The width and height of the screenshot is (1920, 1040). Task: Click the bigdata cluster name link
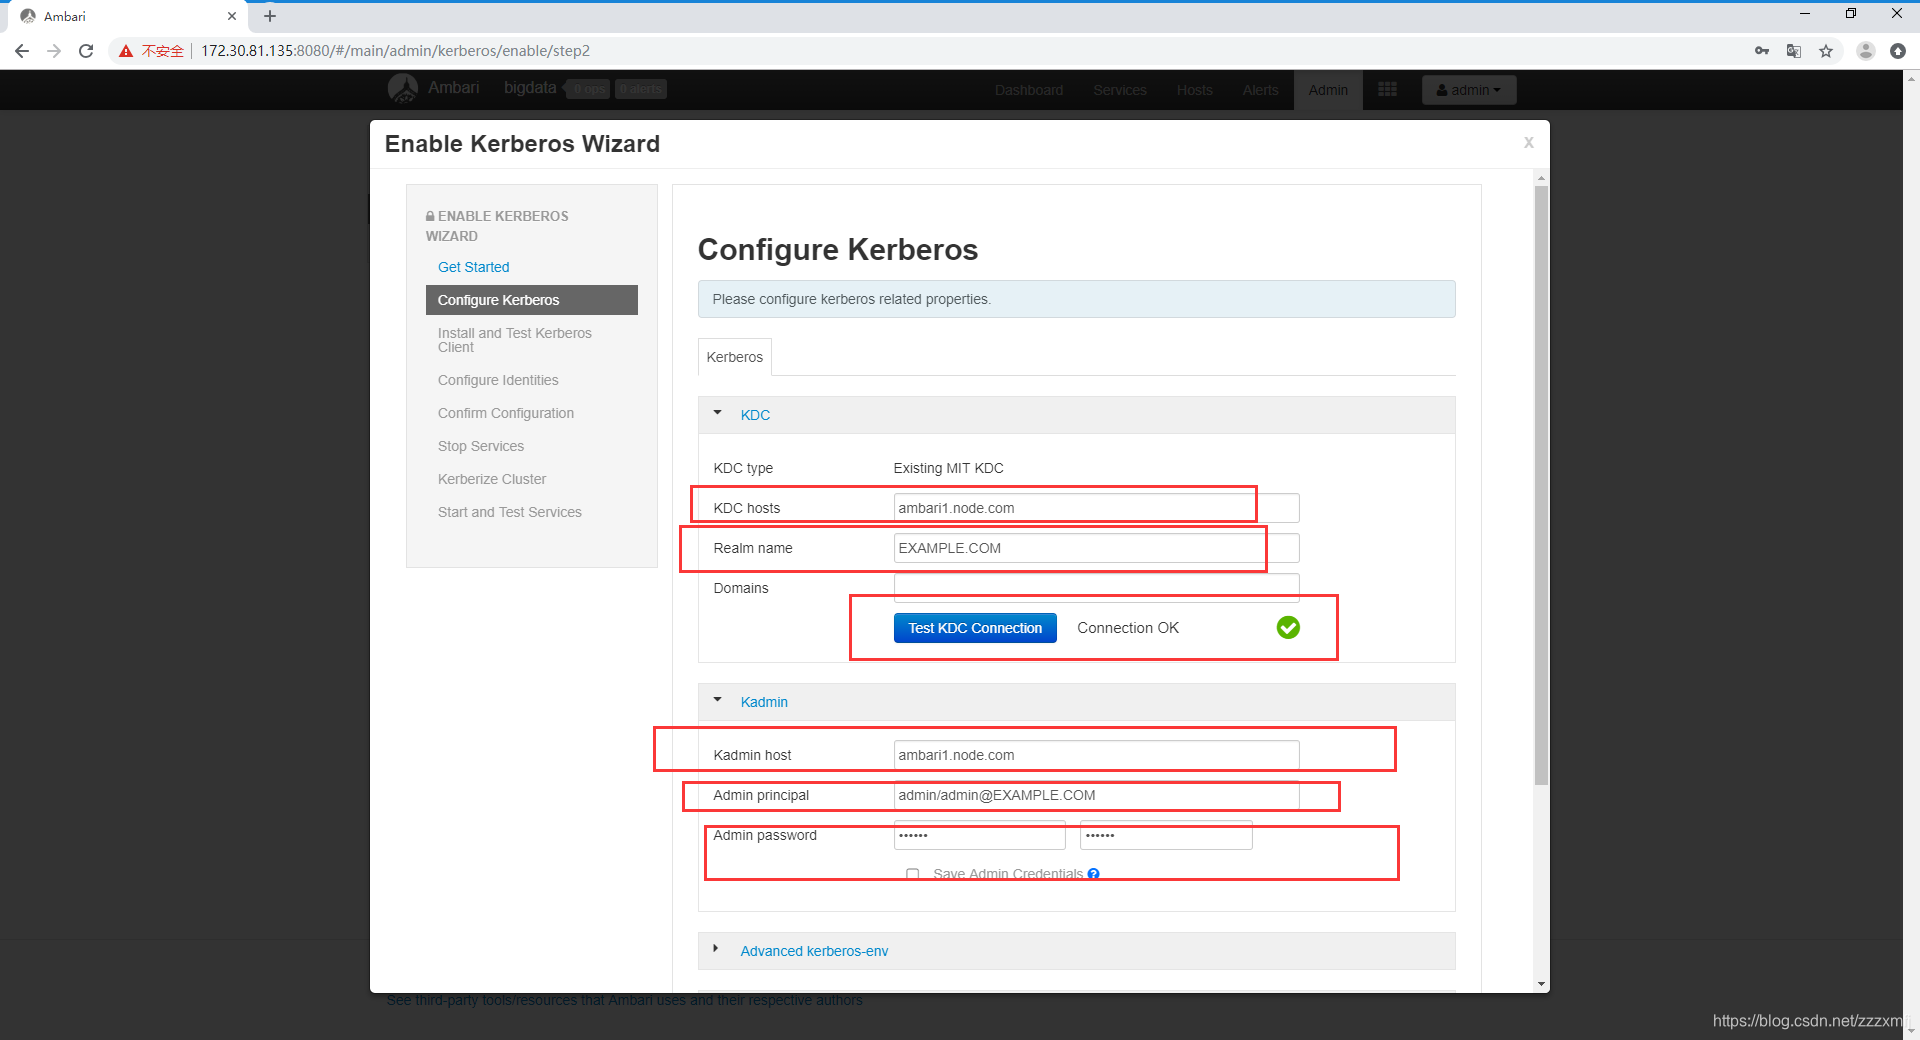point(530,88)
